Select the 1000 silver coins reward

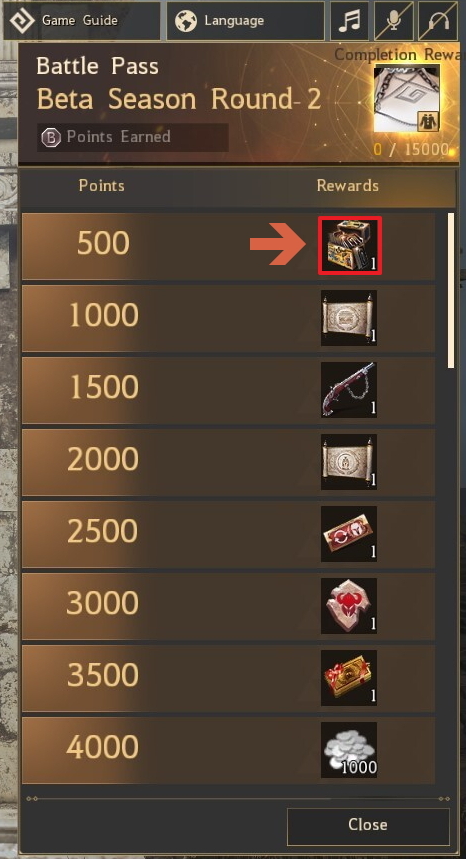(349, 750)
